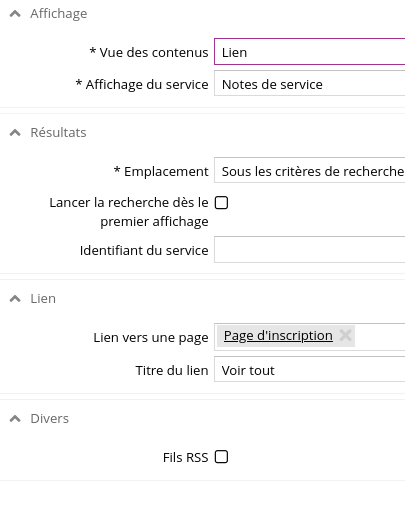Collapse the Résultats section chevron
The image size is (405, 509).
(x=15, y=133)
